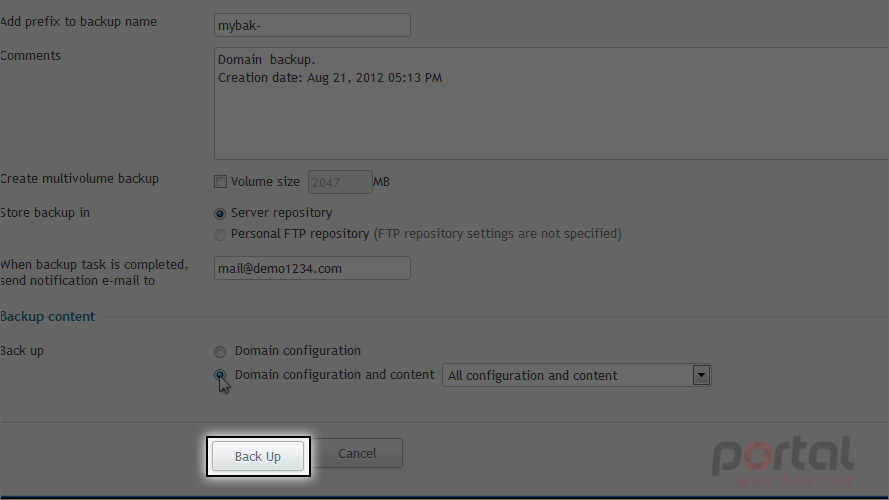Enable the multivolume backup checkbox
Viewport: 889px width, 500px height.
tap(220, 182)
